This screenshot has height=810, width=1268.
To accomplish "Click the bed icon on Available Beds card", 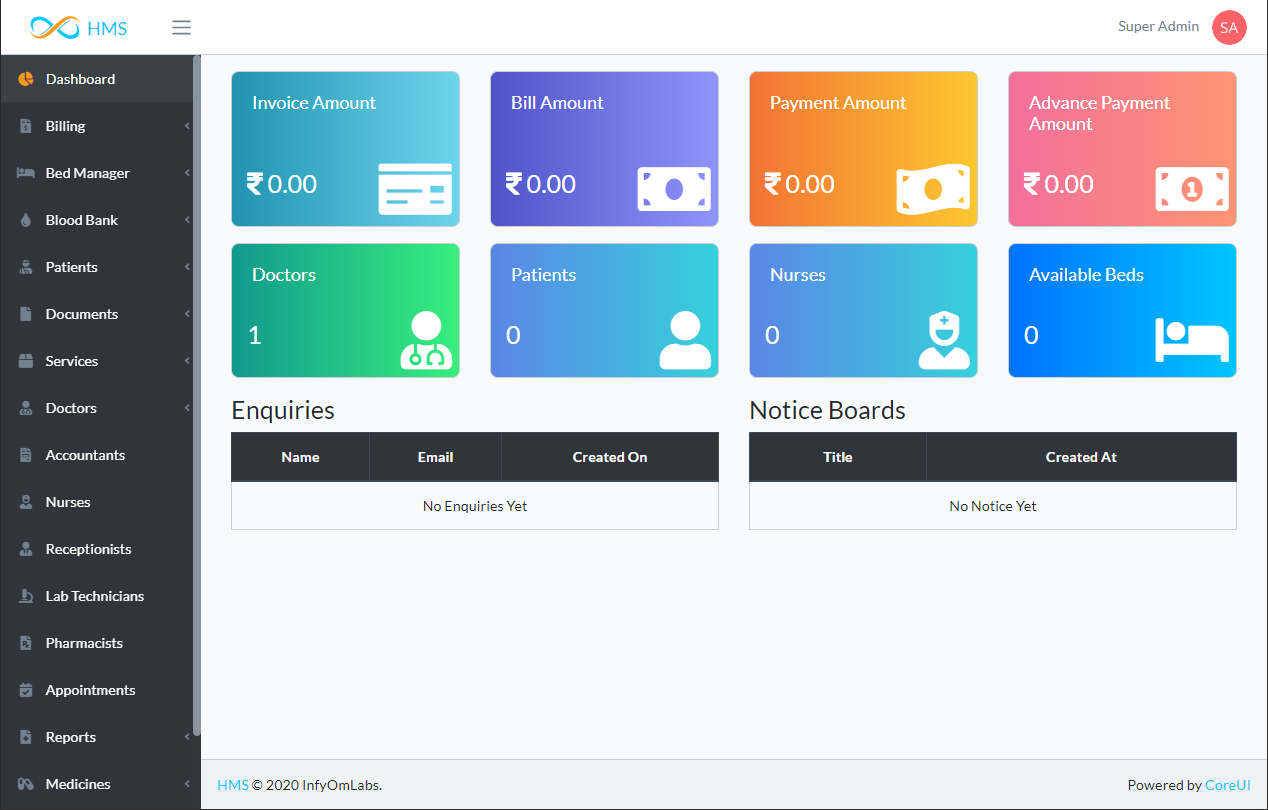I will click(x=1192, y=340).
